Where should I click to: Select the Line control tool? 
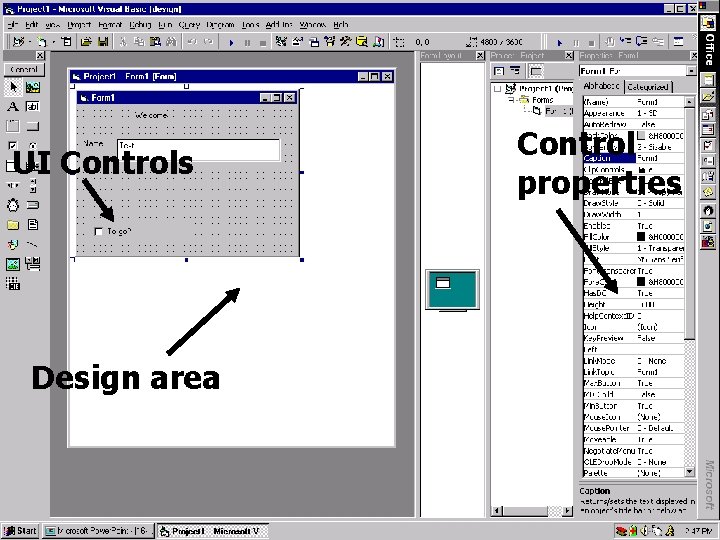click(33, 244)
